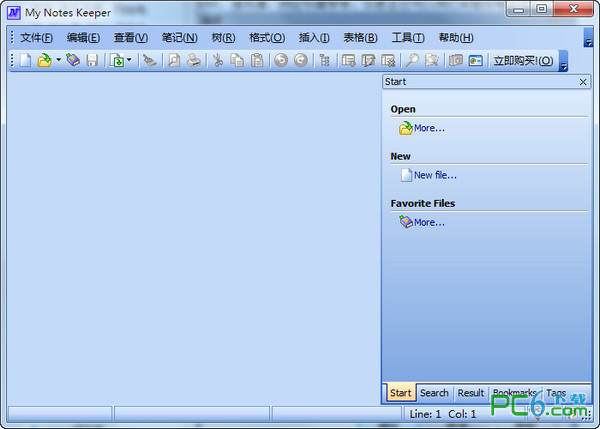Click 立即购买!(O) buy now button
This screenshot has height=429, width=600.
point(523,60)
